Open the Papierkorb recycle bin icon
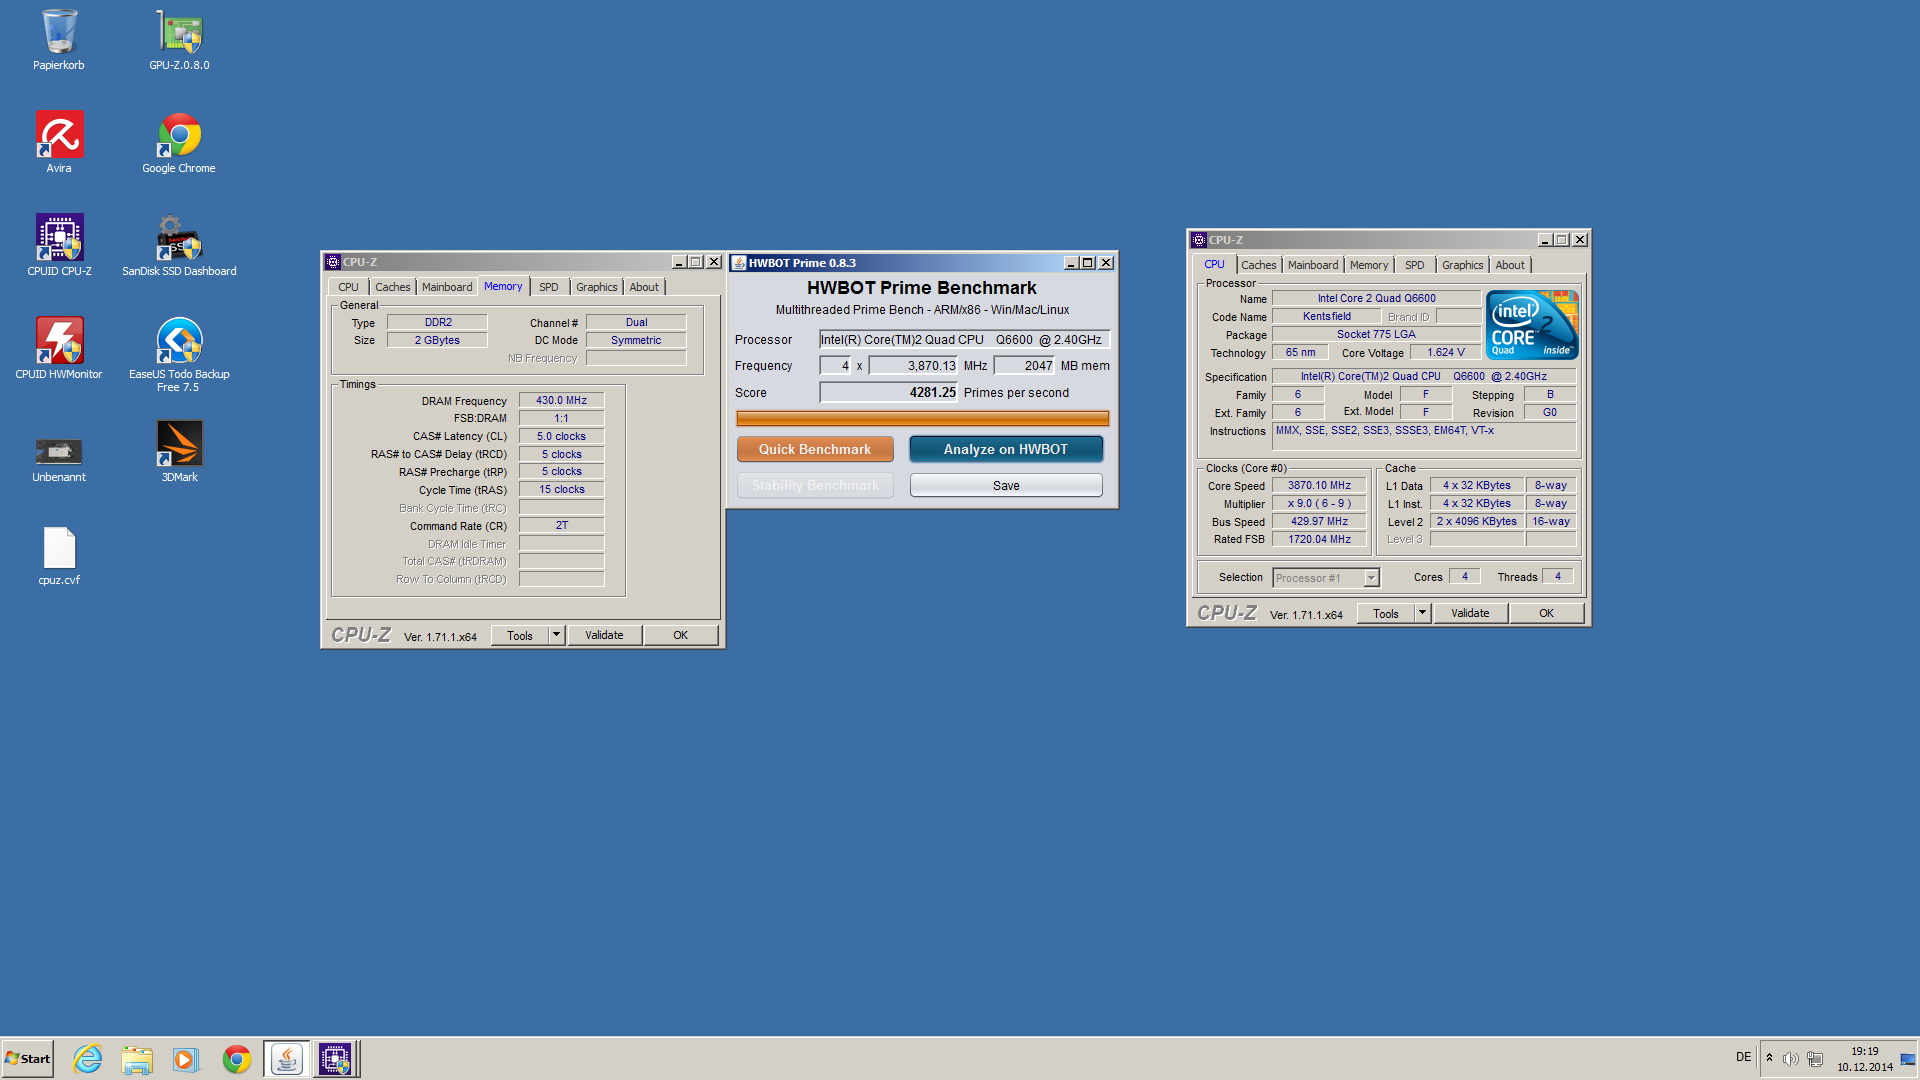The width and height of the screenshot is (1920, 1080). coord(59,40)
